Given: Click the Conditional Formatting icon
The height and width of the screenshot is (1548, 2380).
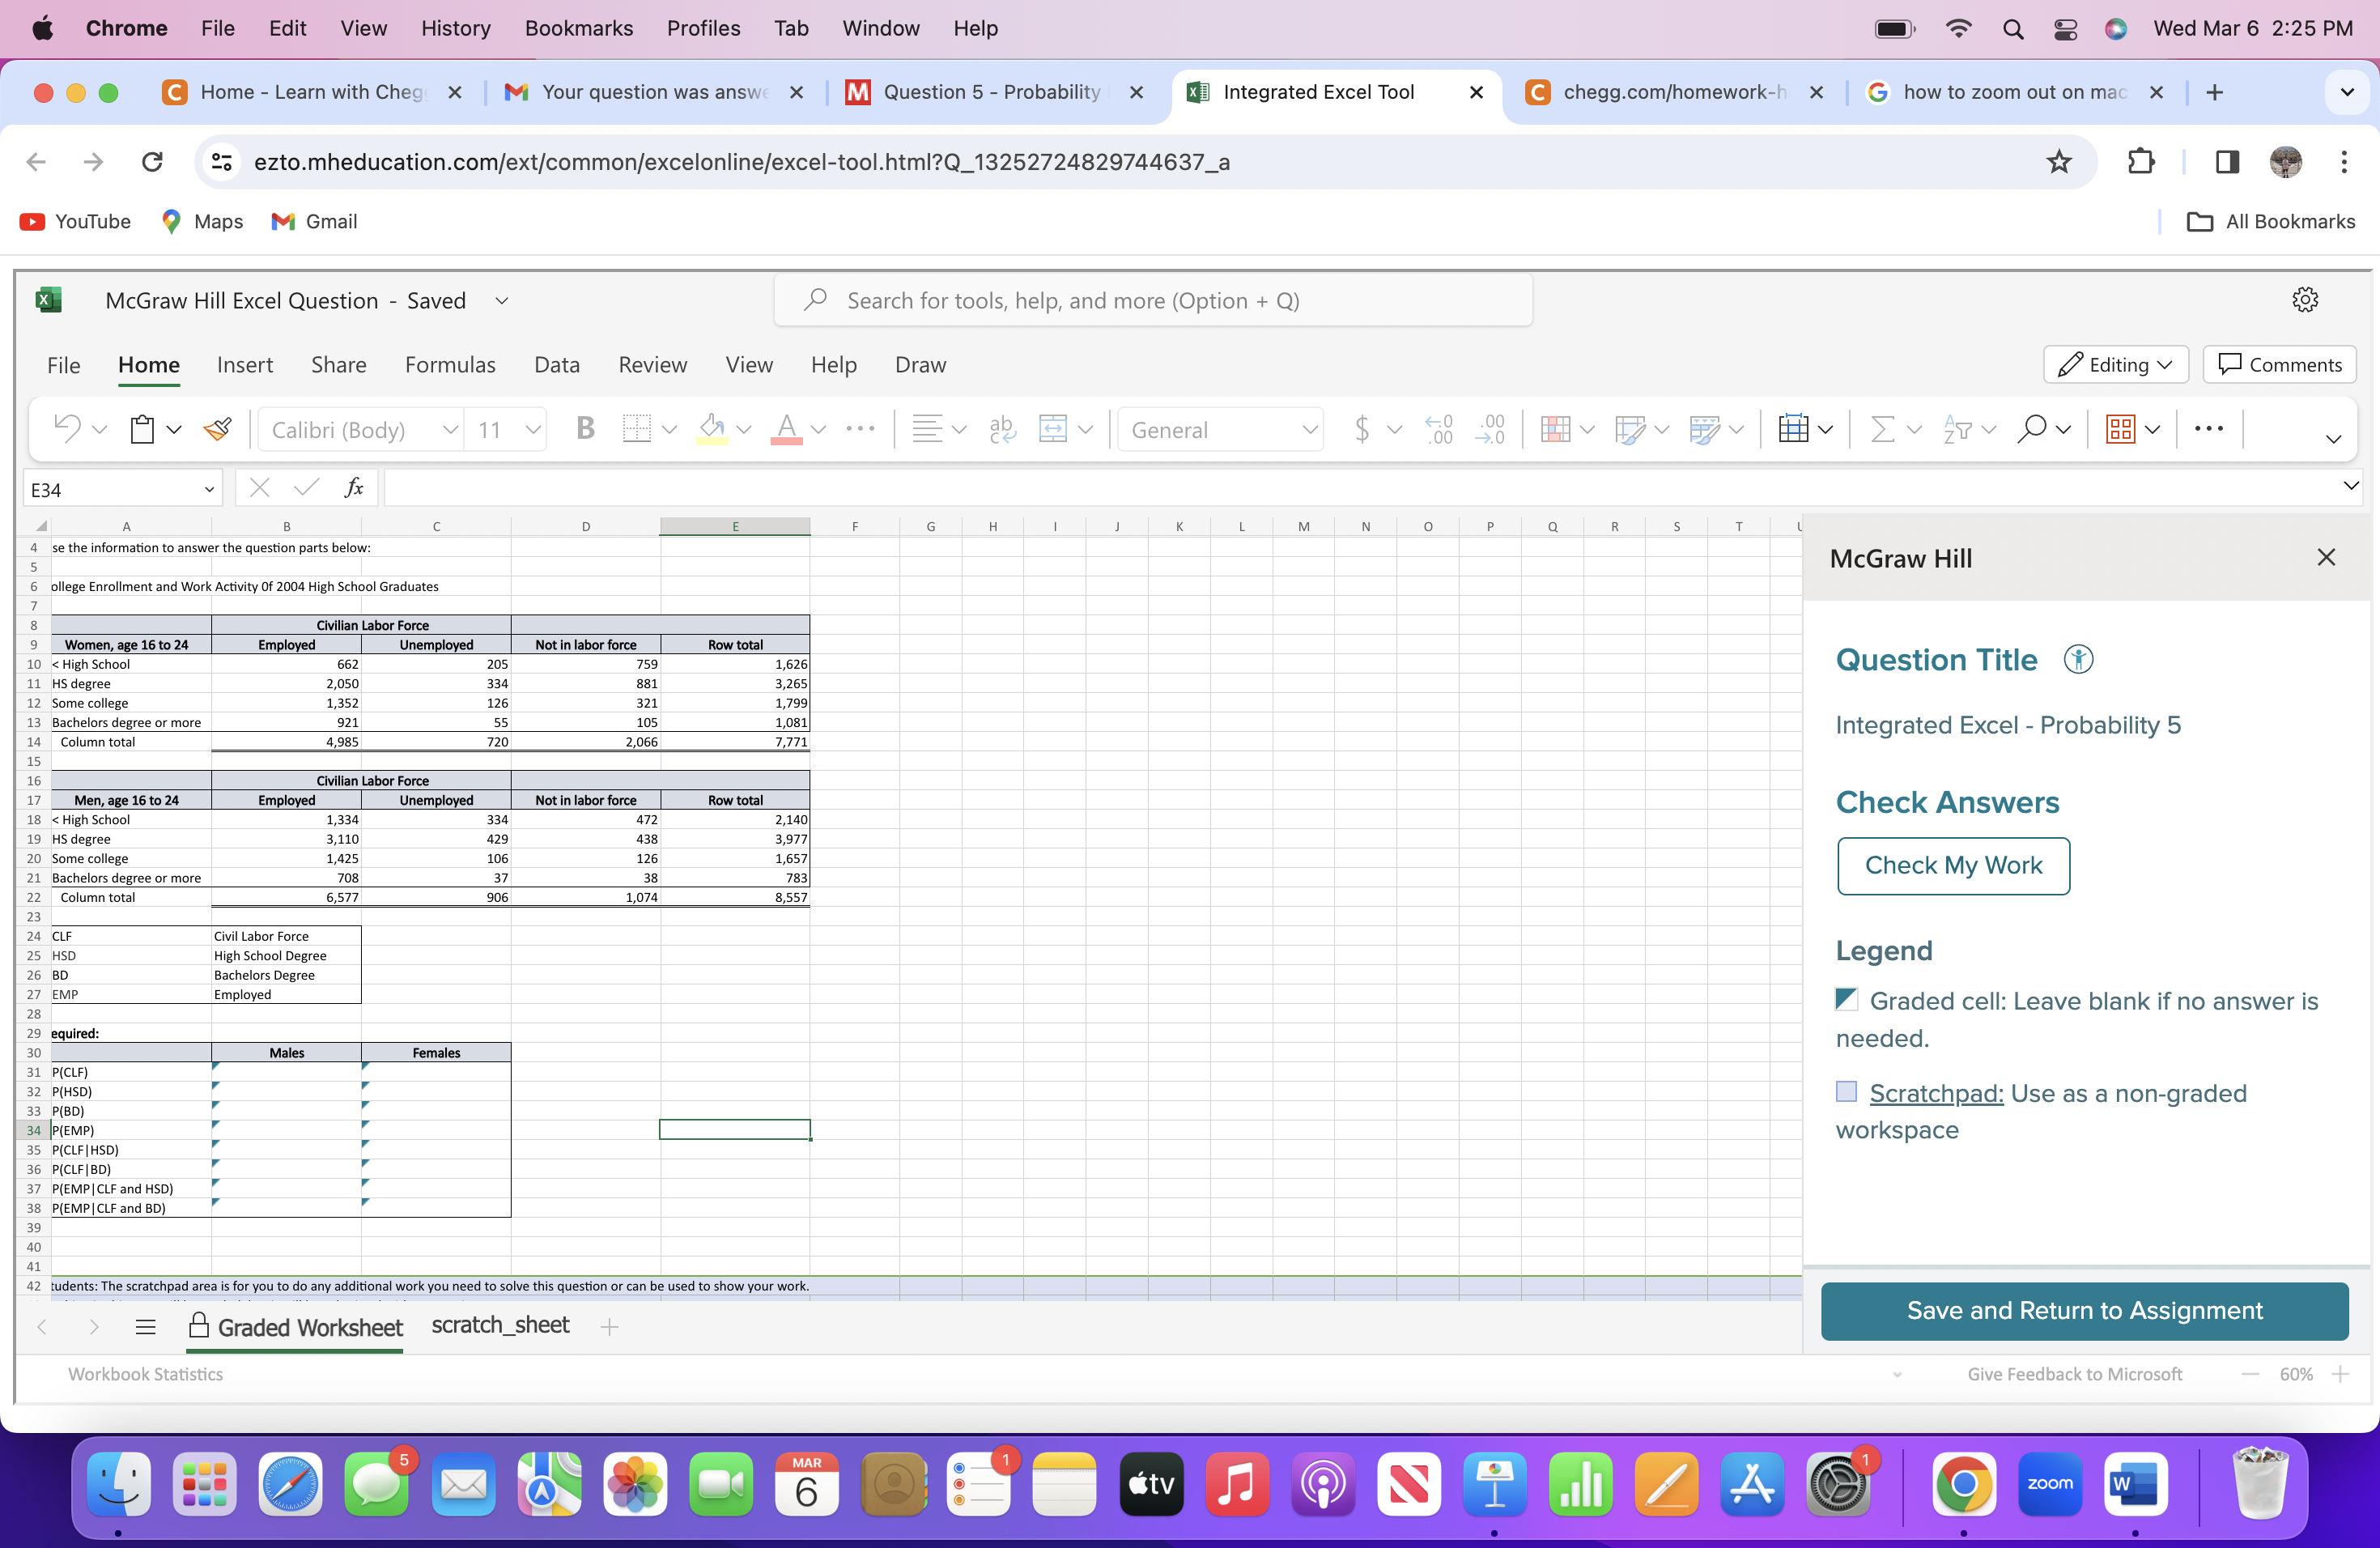Looking at the screenshot, I should click(x=1555, y=429).
